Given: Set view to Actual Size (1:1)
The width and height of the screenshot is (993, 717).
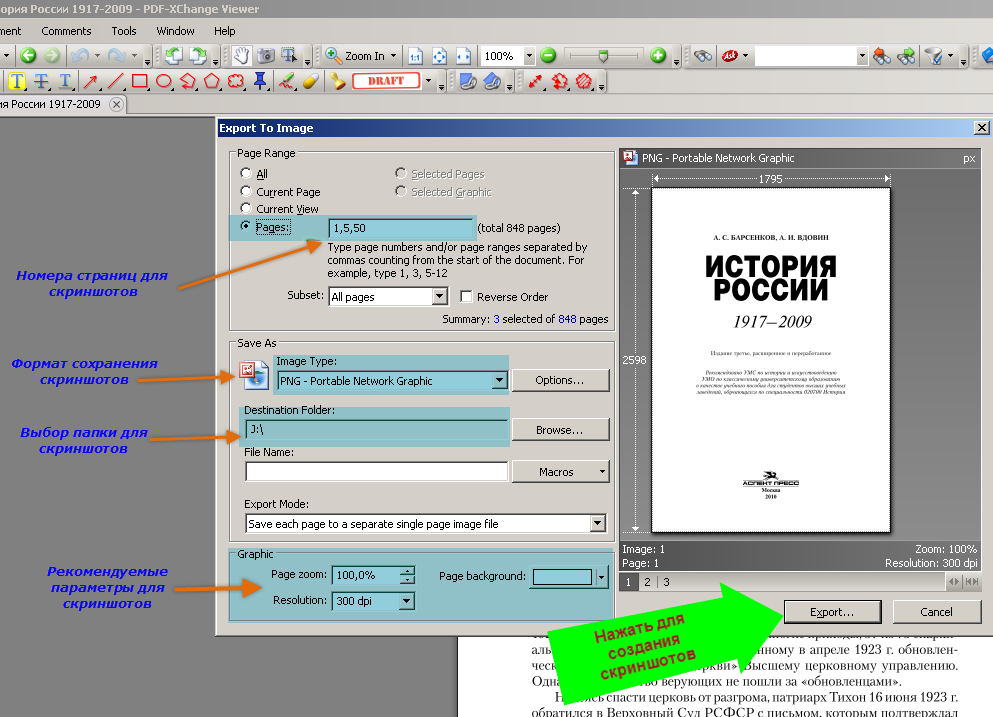Looking at the screenshot, I should [x=415, y=56].
